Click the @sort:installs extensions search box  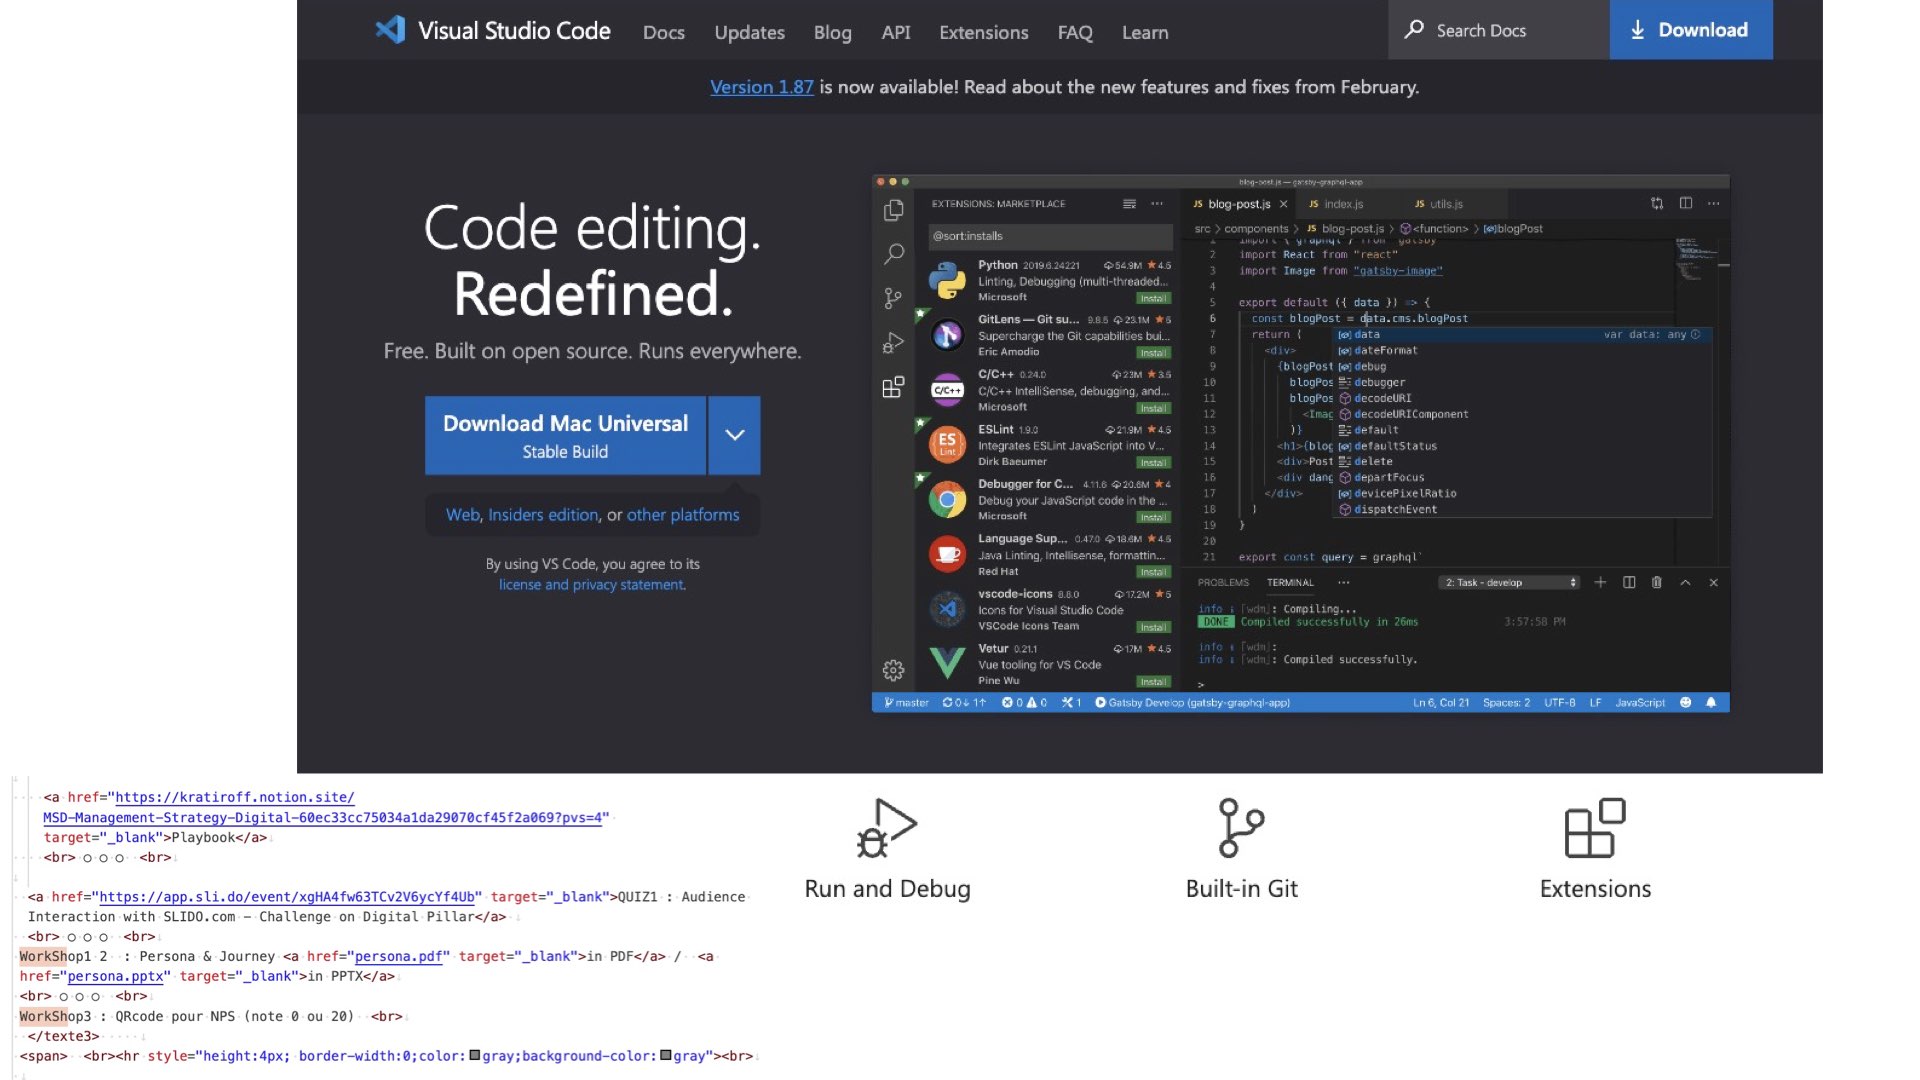(x=1048, y=236)
